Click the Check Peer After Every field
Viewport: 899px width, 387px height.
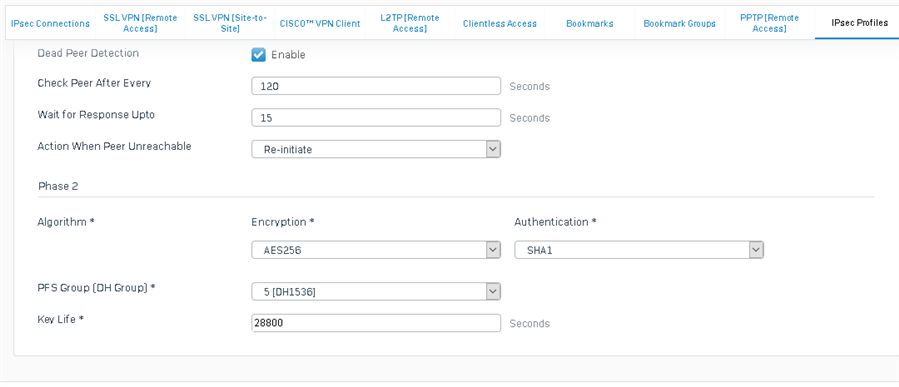(x=376, y=87)
